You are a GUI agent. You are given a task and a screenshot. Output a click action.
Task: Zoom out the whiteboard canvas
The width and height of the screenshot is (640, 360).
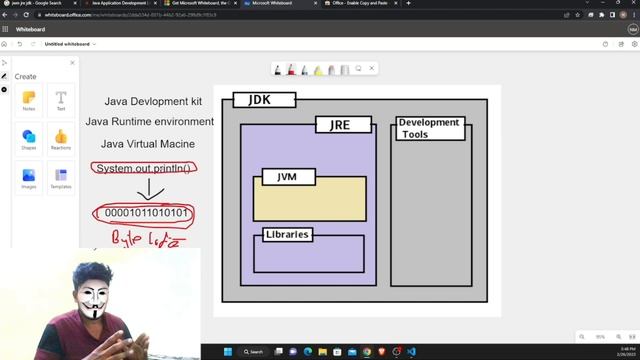pos(582,337)
